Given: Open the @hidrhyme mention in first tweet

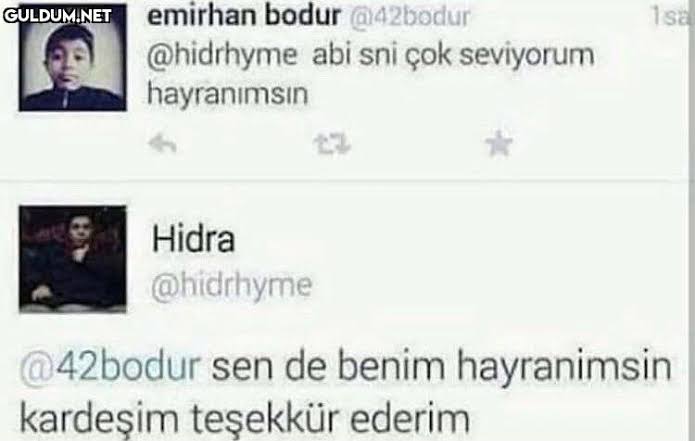Looking at the screenshot, I should (x=222, y=56).
